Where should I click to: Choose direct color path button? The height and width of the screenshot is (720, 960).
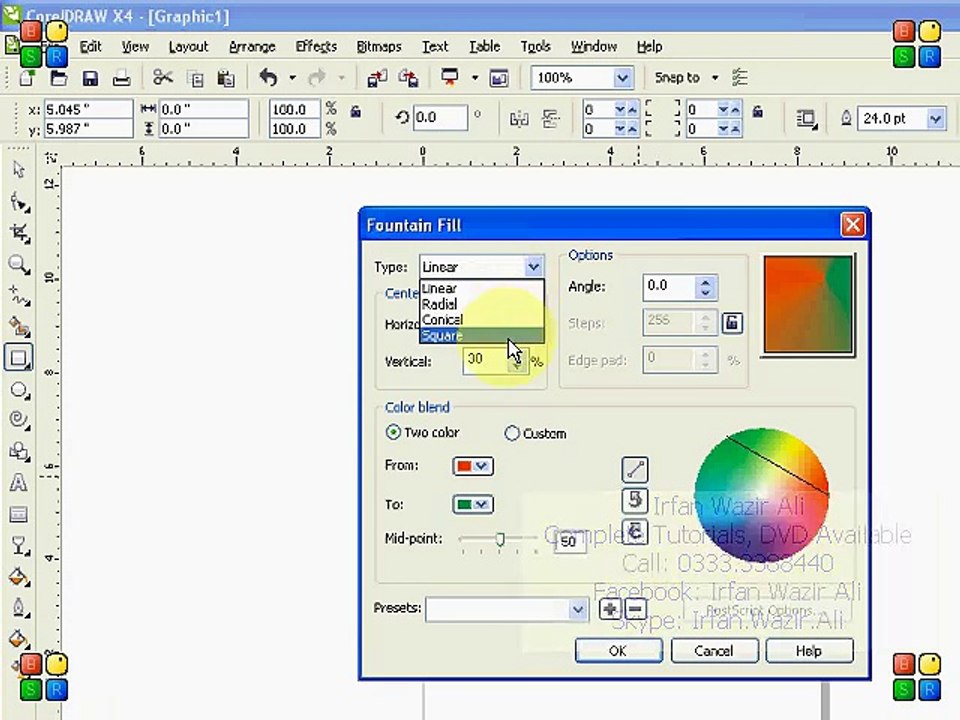coord(635,470)
